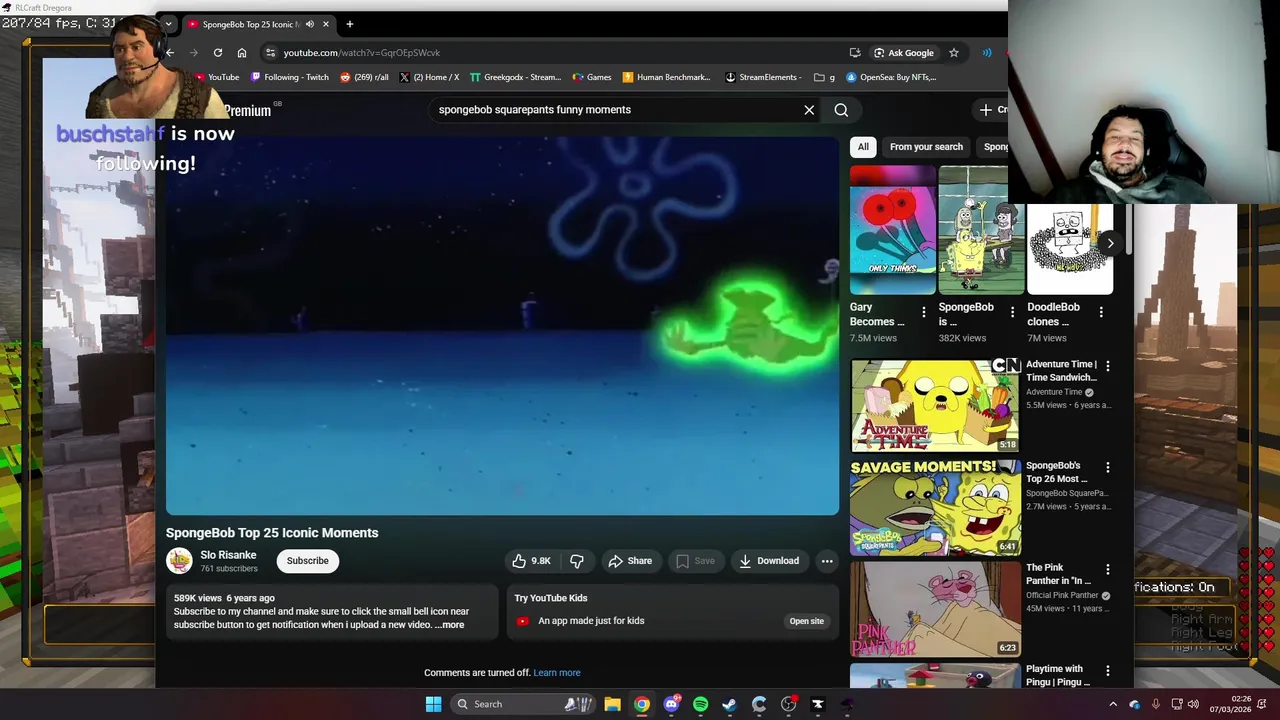This screenshot has width=1280, height=720.
Task: Open the DoodleBob clones short thumbnail
Action: [x=1070, y=248]
